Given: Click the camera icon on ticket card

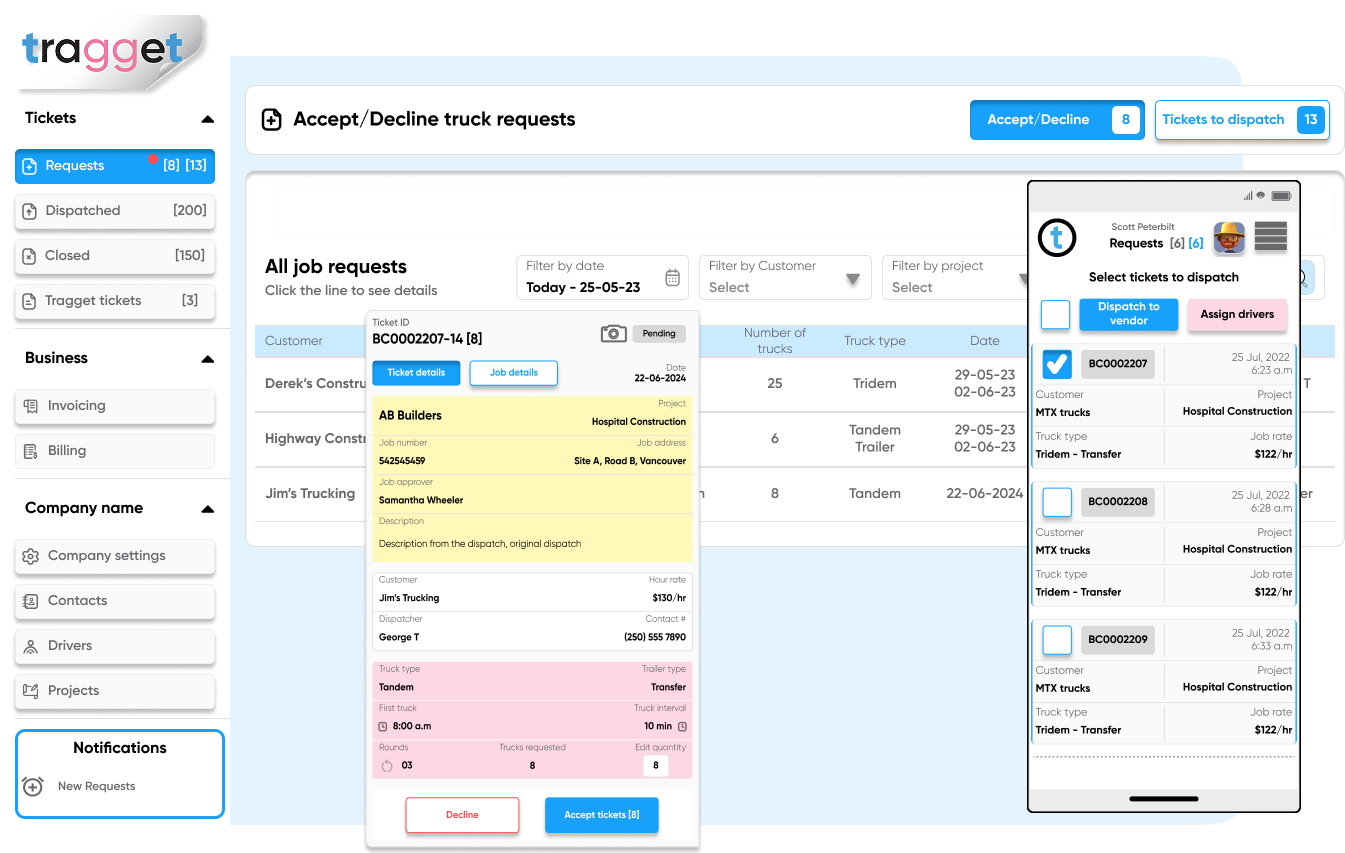Looking at the screenshot, I should click(x=613, y=334).
